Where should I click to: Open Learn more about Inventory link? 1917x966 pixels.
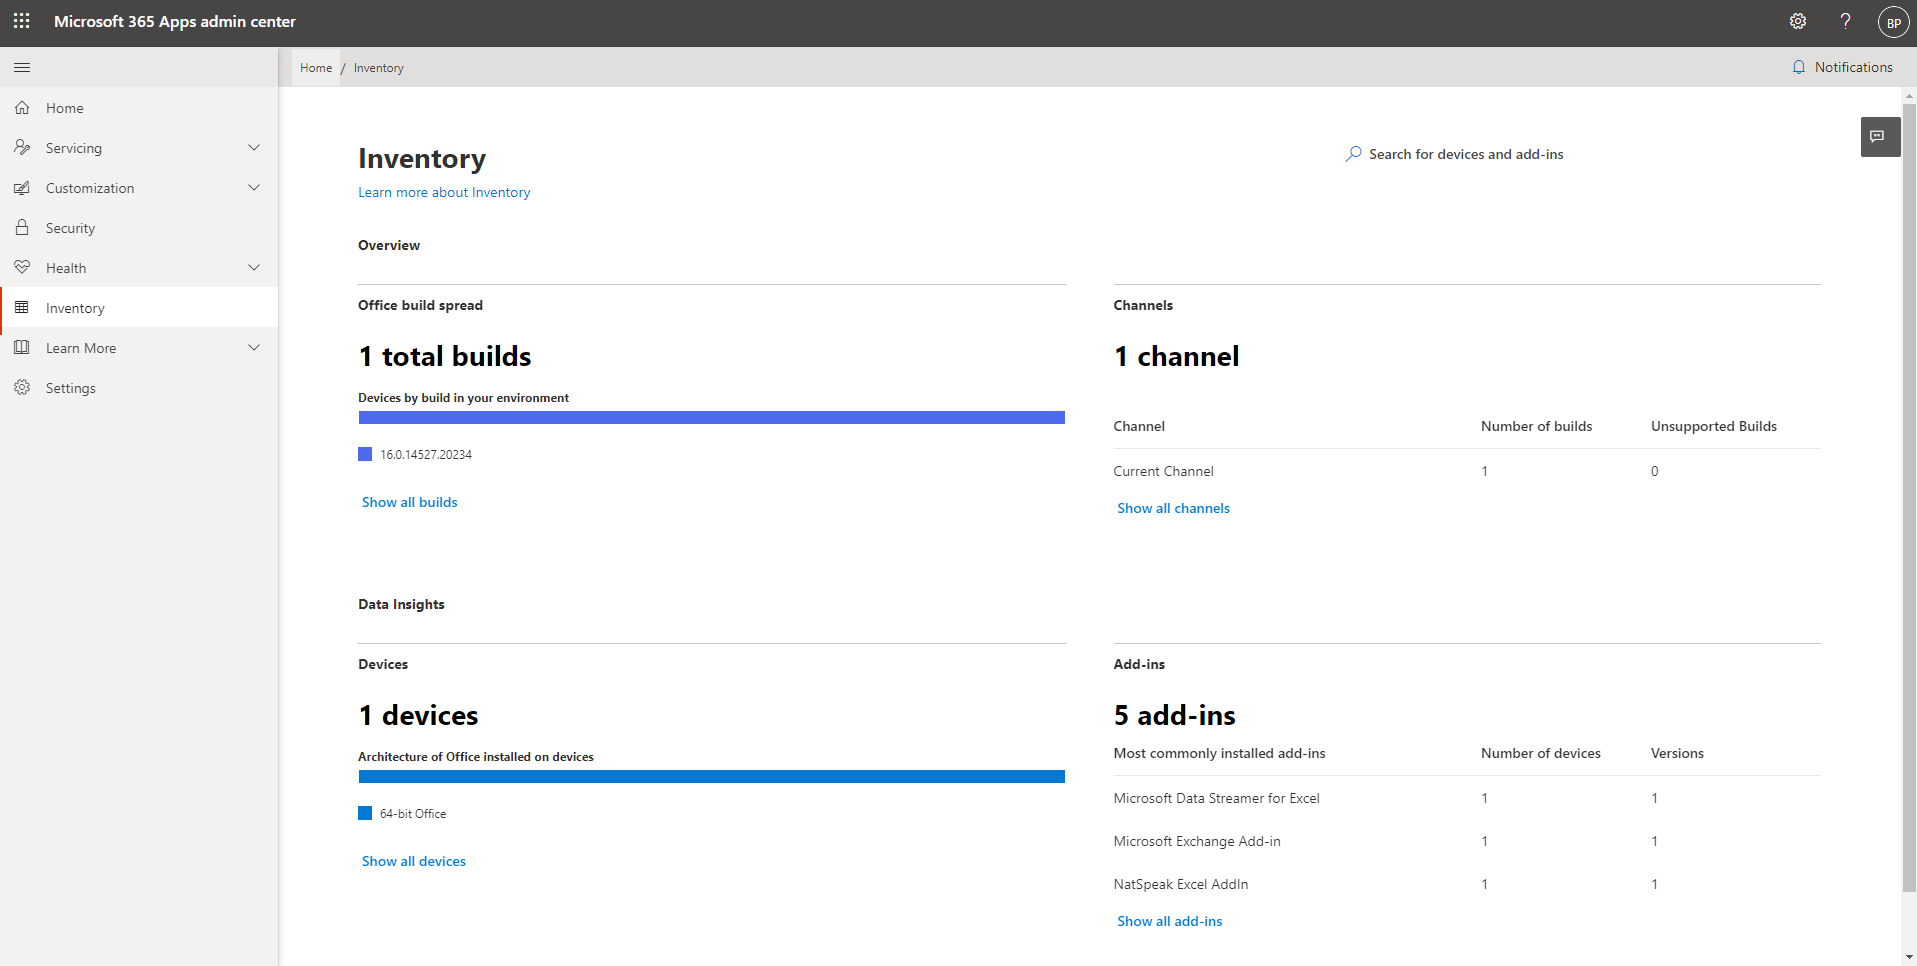[x=444, y=192]
